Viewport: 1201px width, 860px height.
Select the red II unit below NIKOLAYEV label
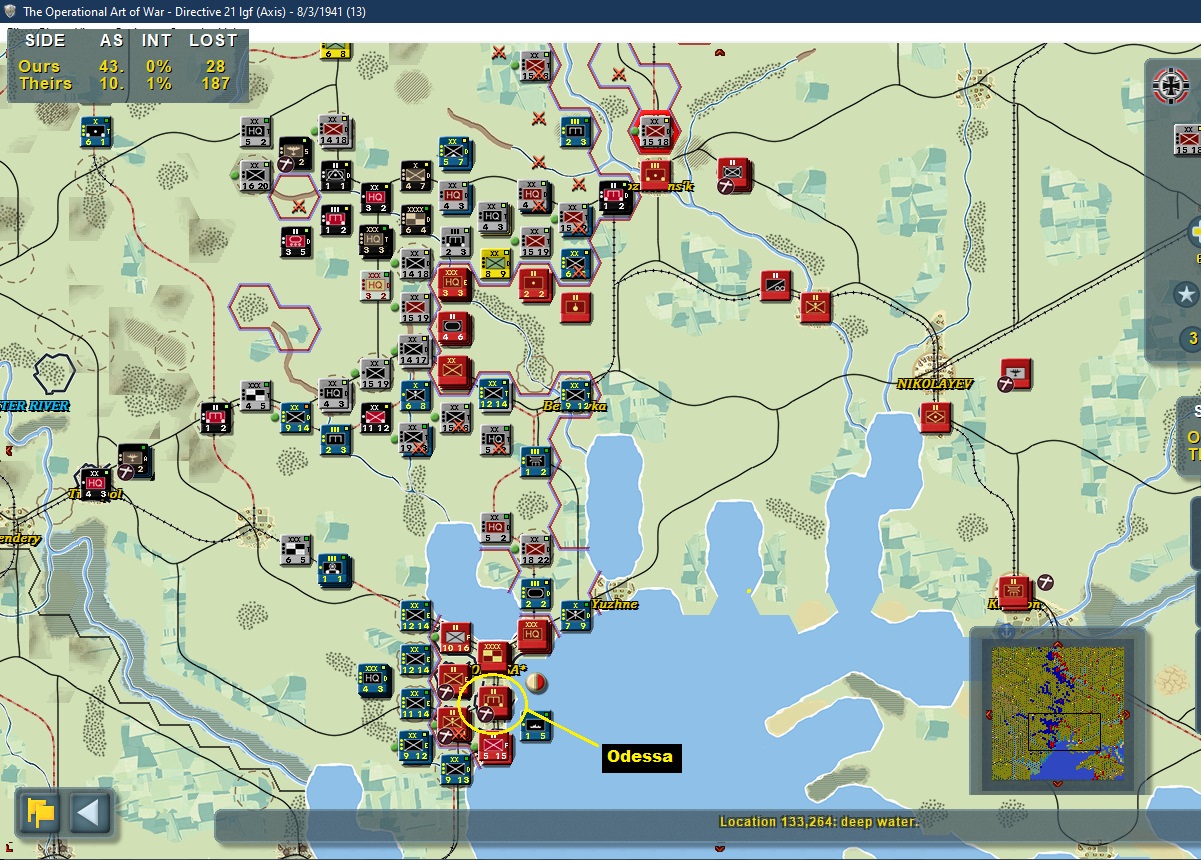937,417
